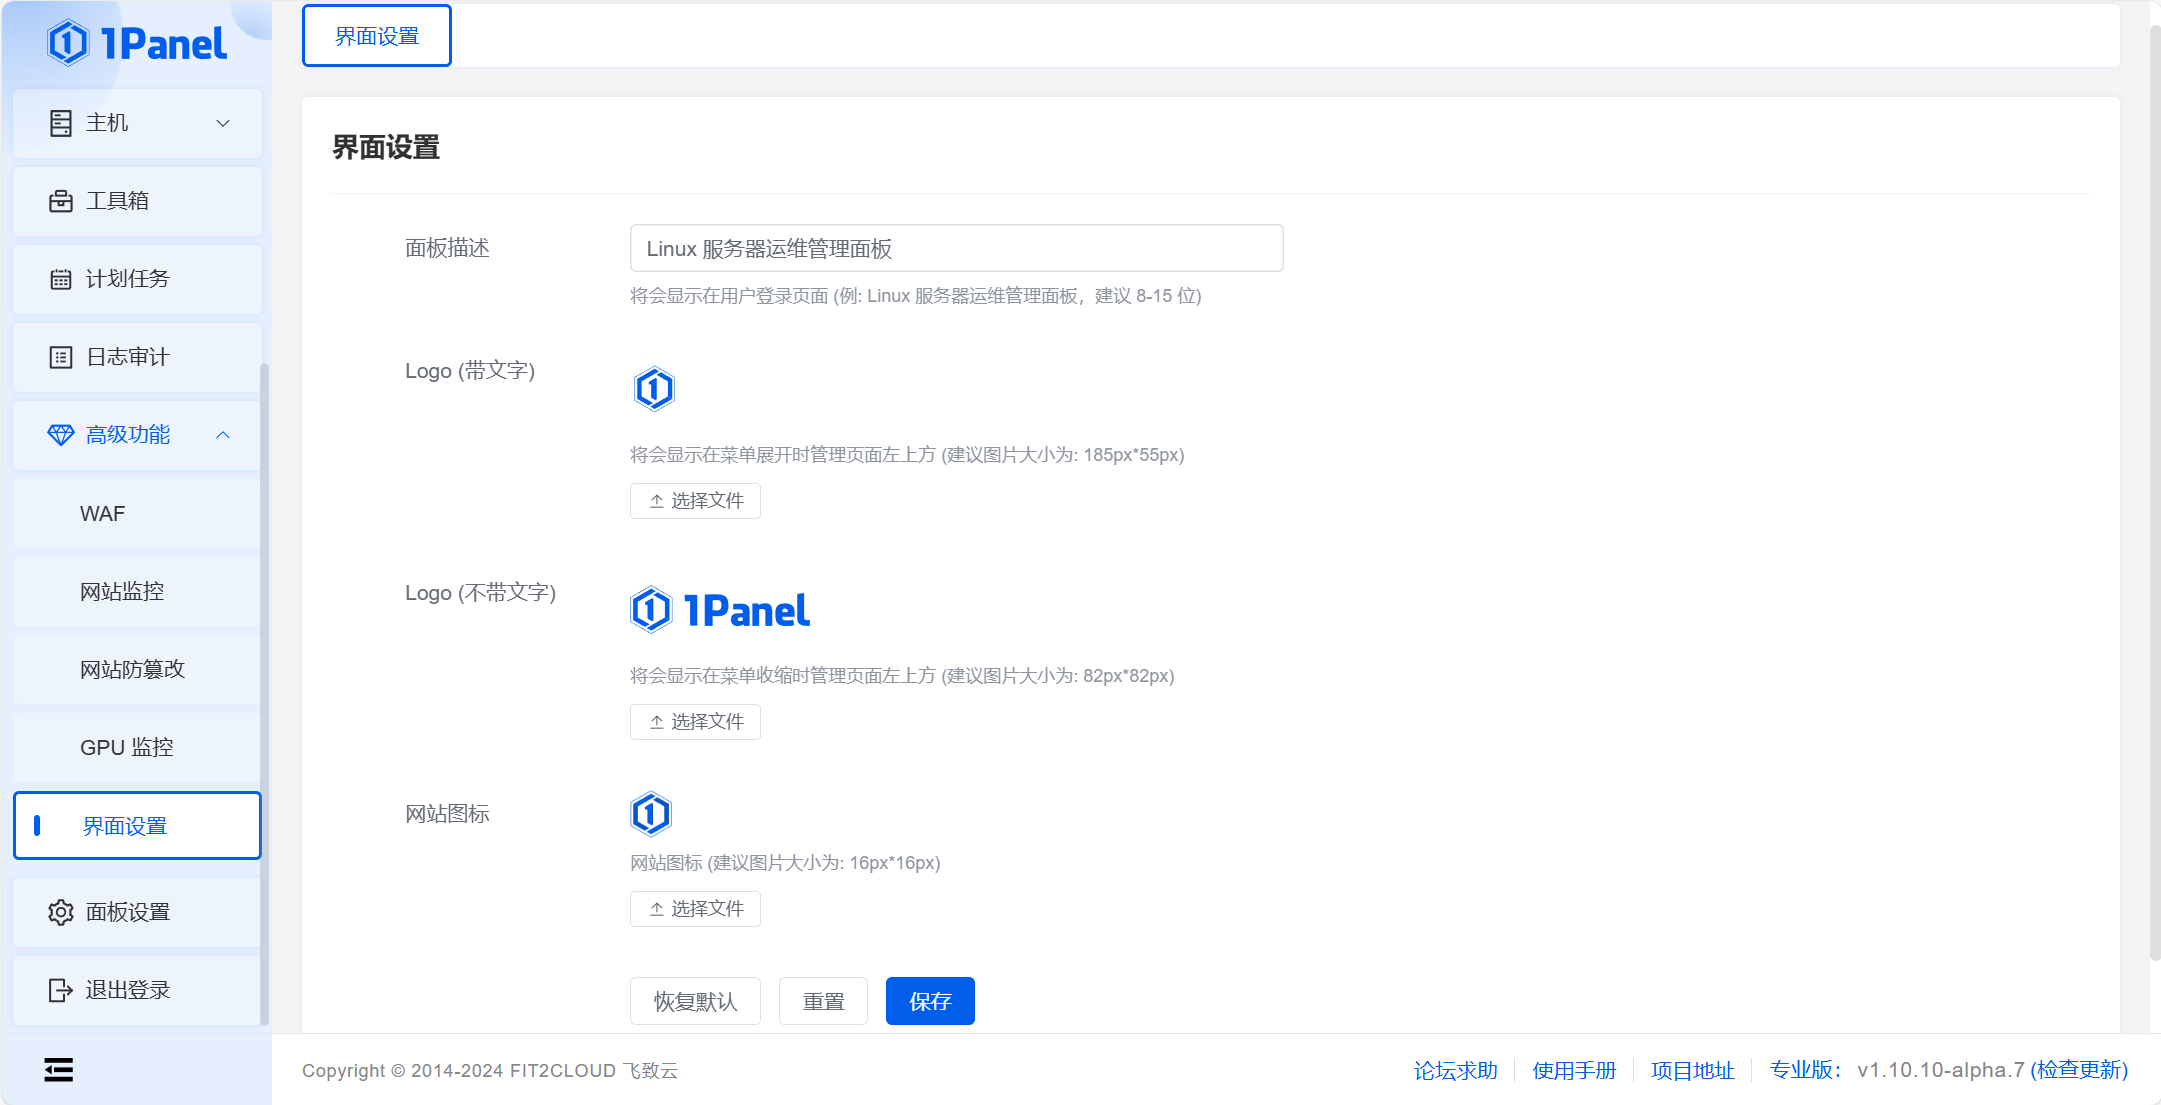Click 选择文件 under Logo (不带文字)

pyautogui.click(x=695, y=722)
